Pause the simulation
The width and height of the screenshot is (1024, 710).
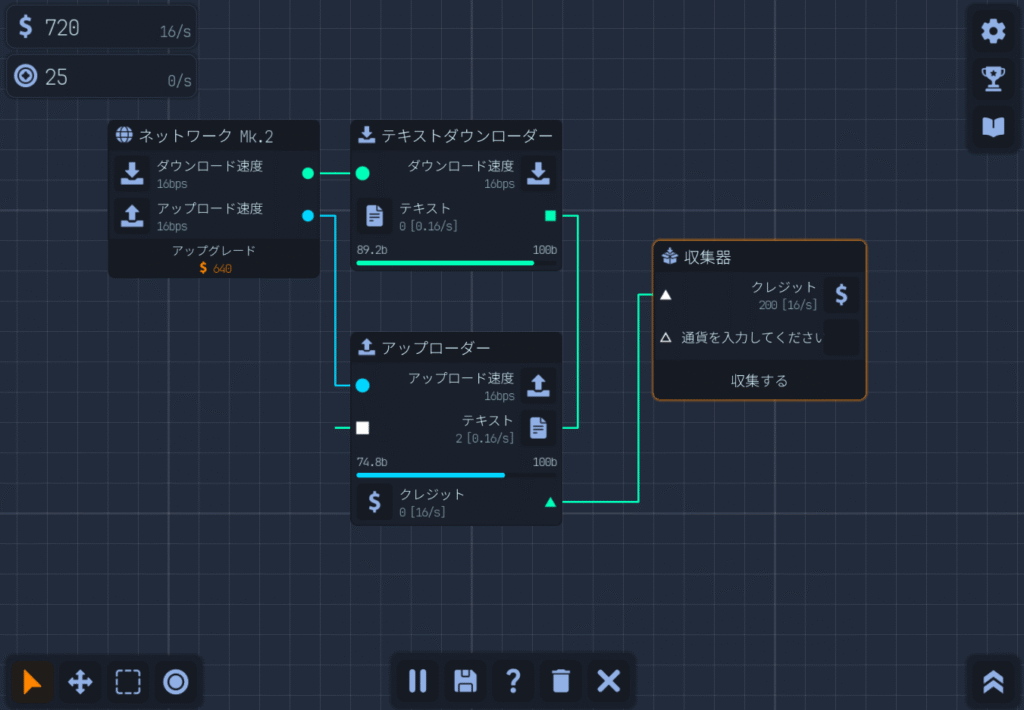[x=417, y=681]
